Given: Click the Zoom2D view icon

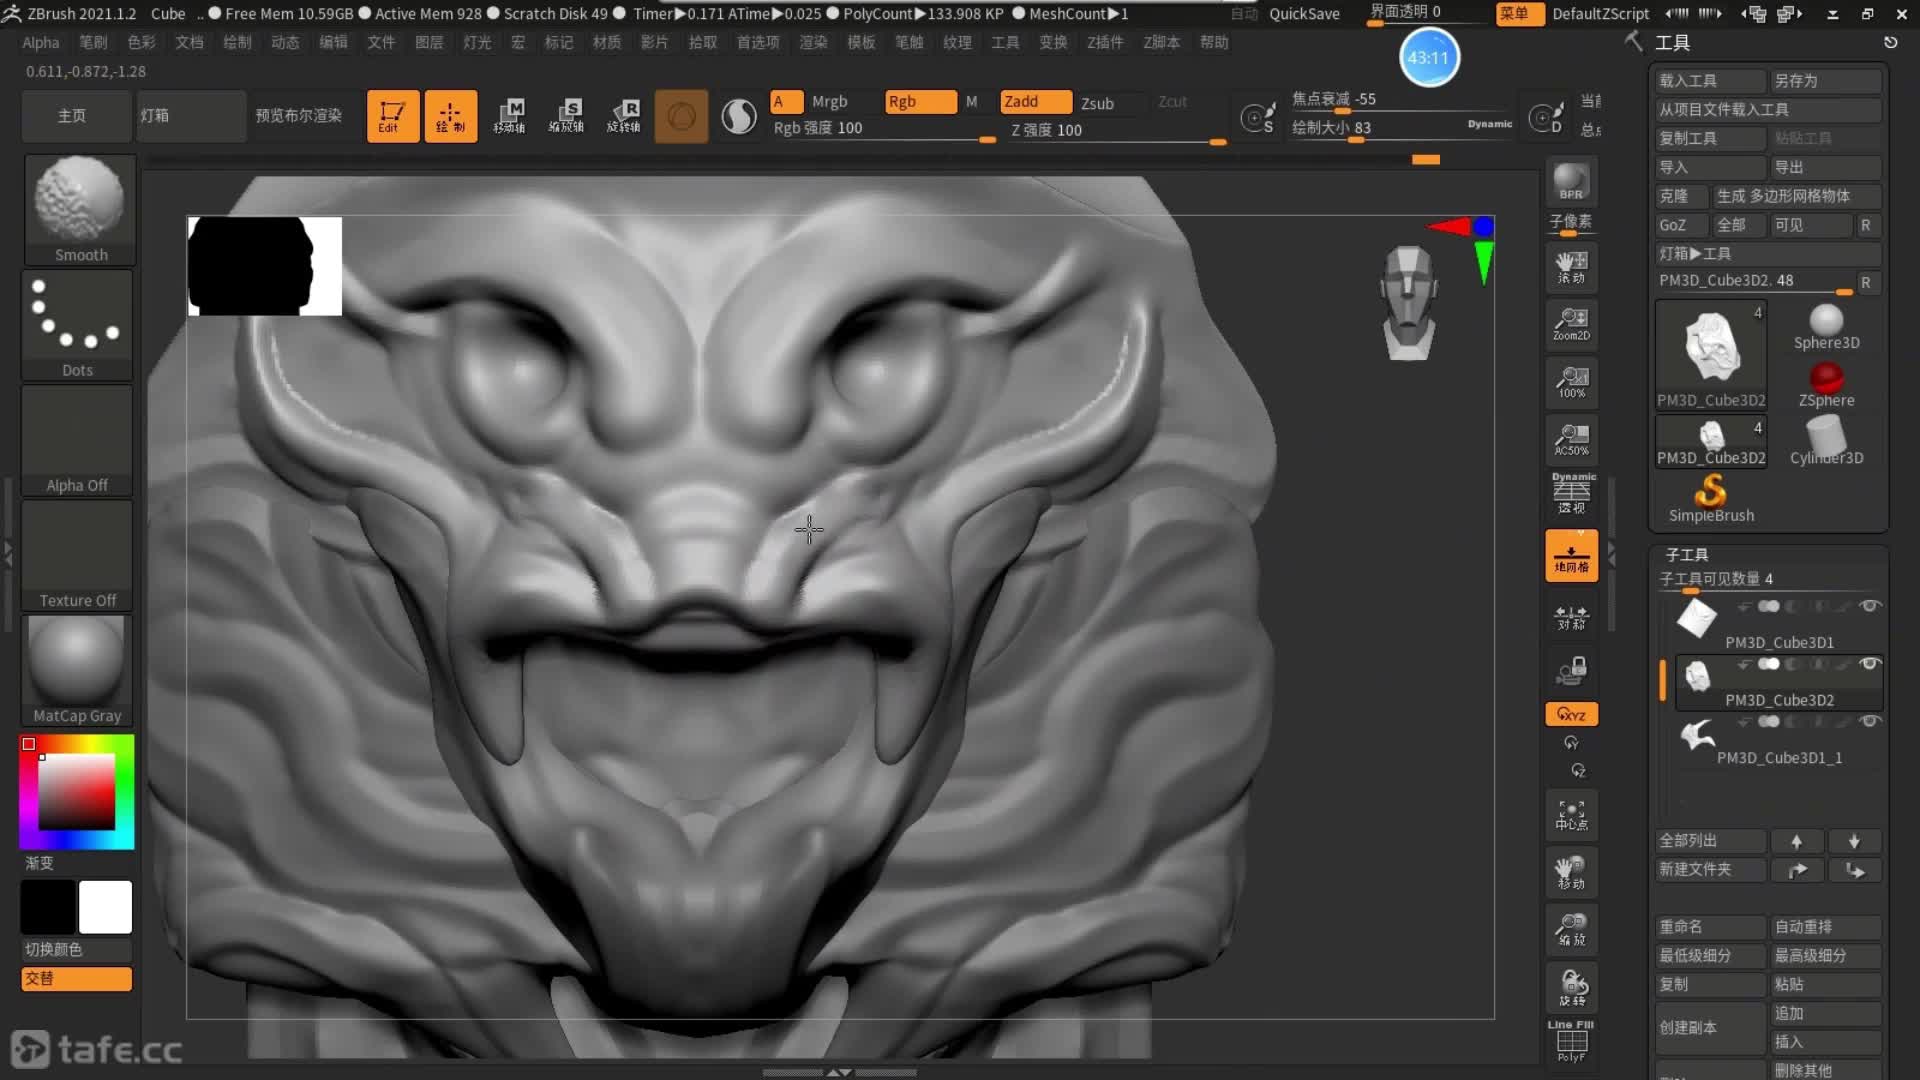Looking at the screenshot, I should click(1571, 324).
